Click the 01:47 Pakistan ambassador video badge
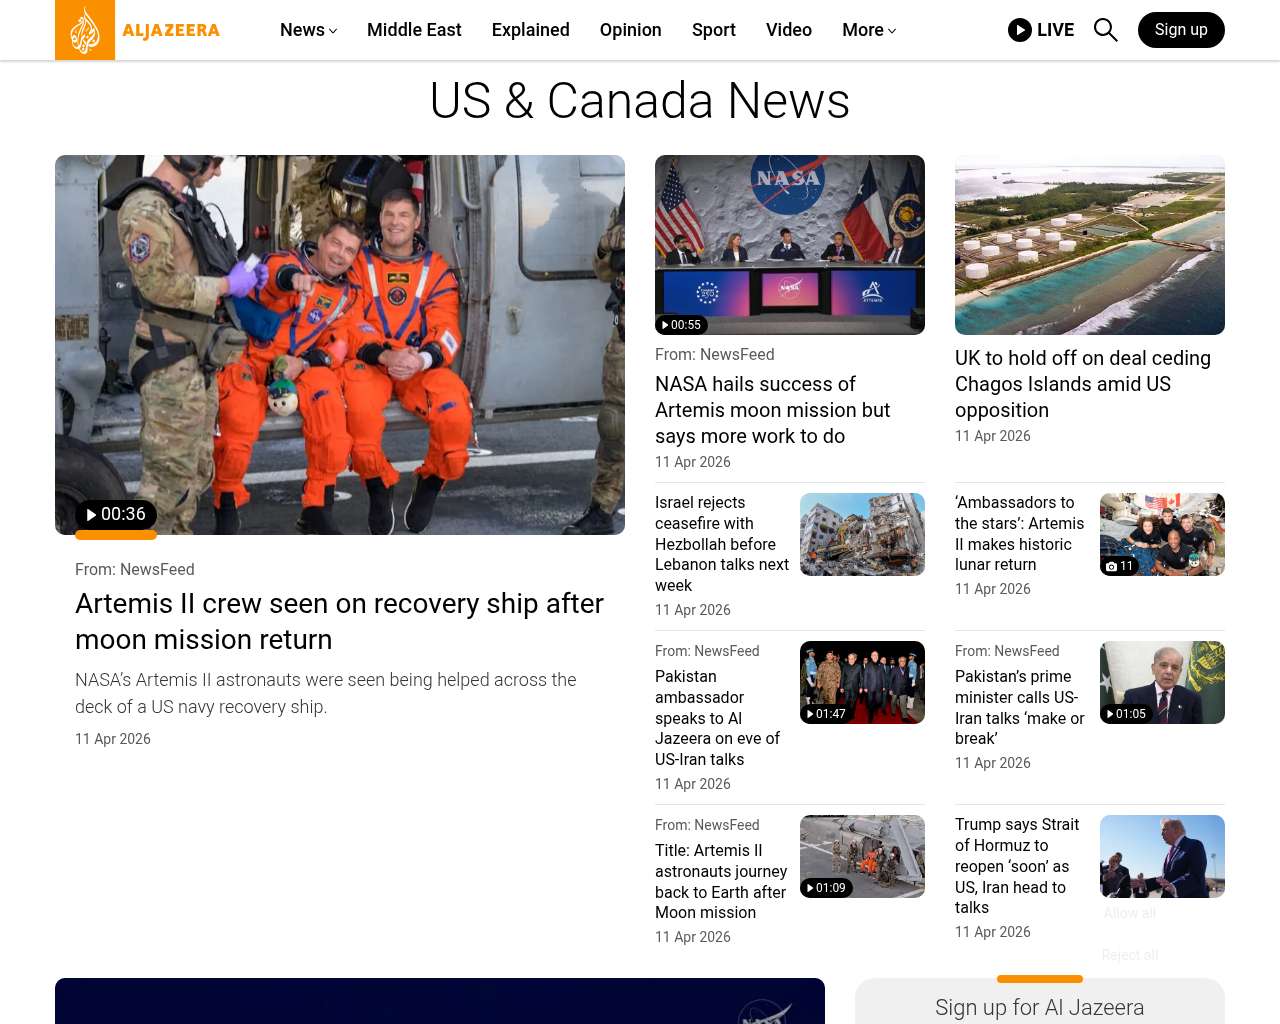 coord(826,714)
